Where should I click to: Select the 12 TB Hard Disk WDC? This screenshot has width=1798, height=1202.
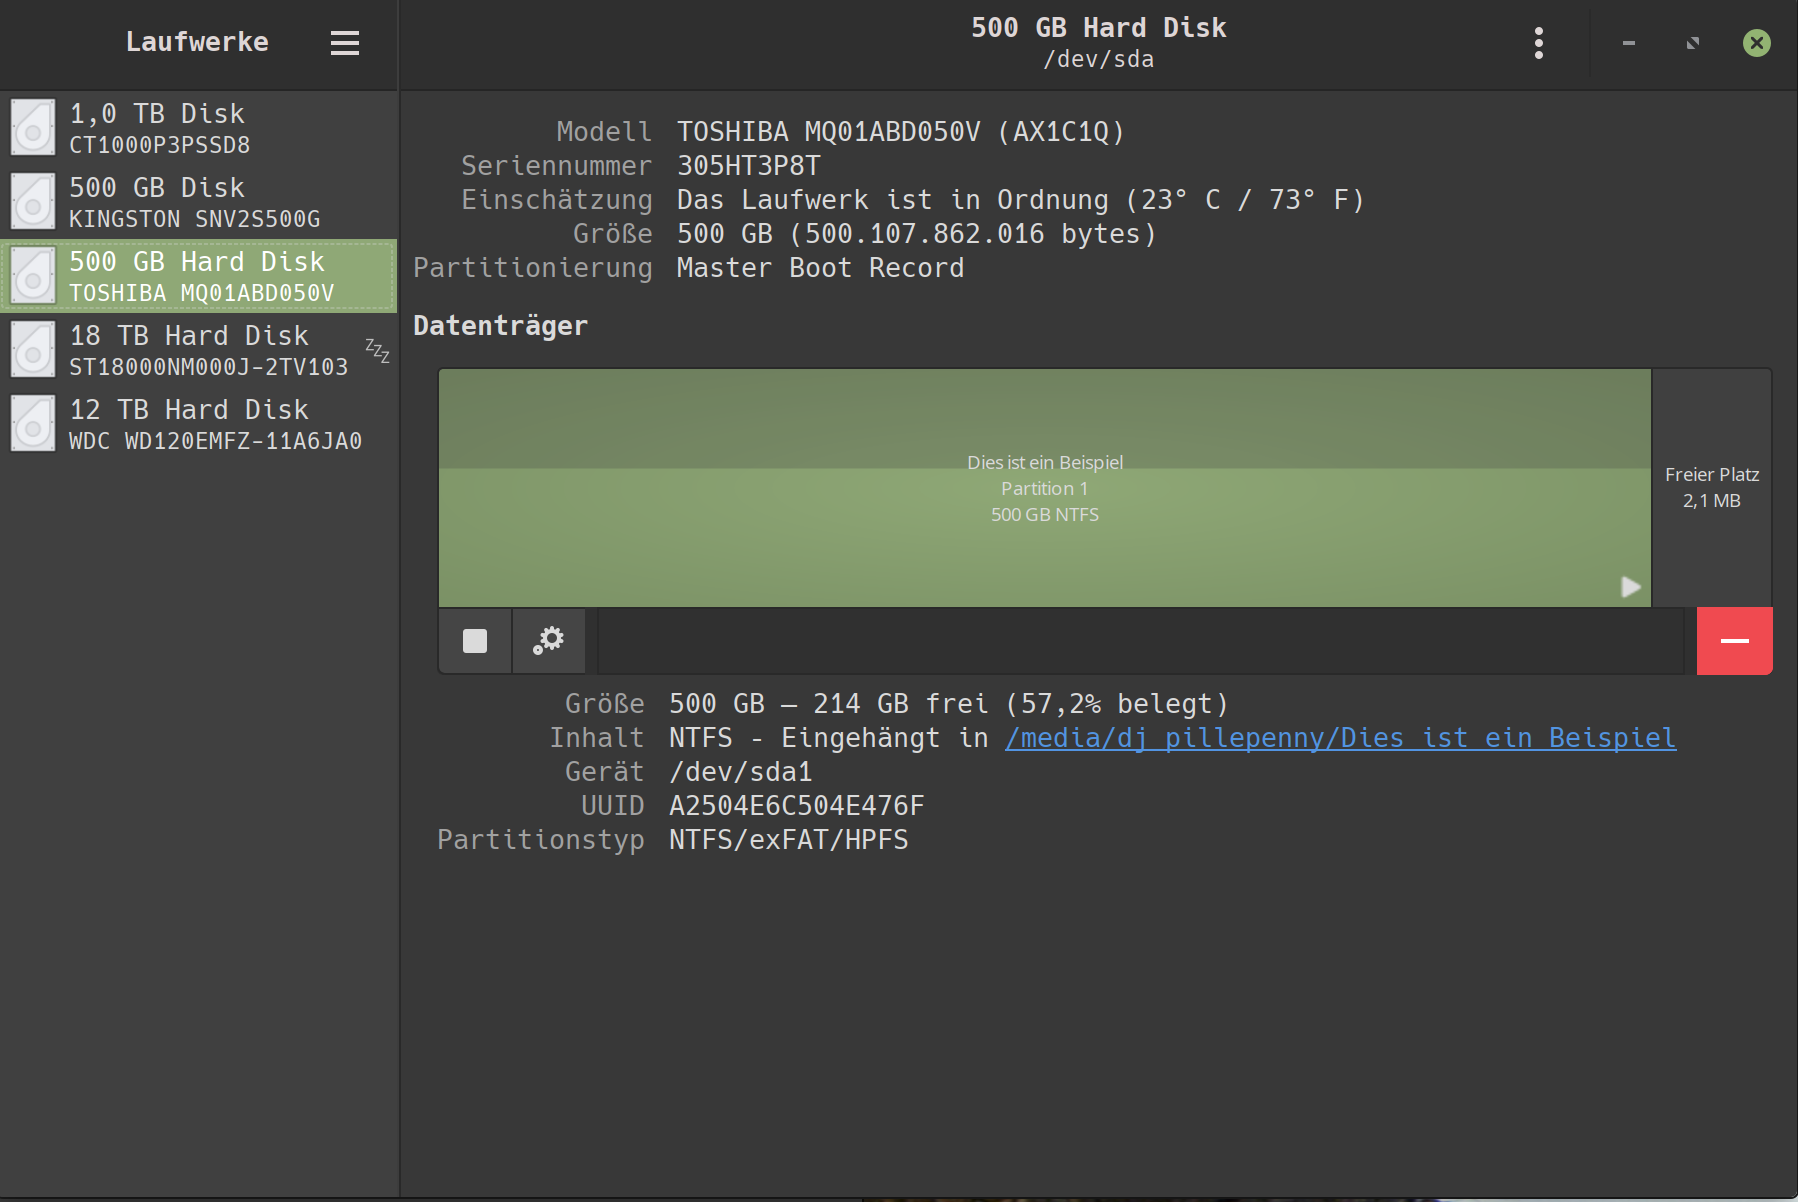(x=199, y=424)
